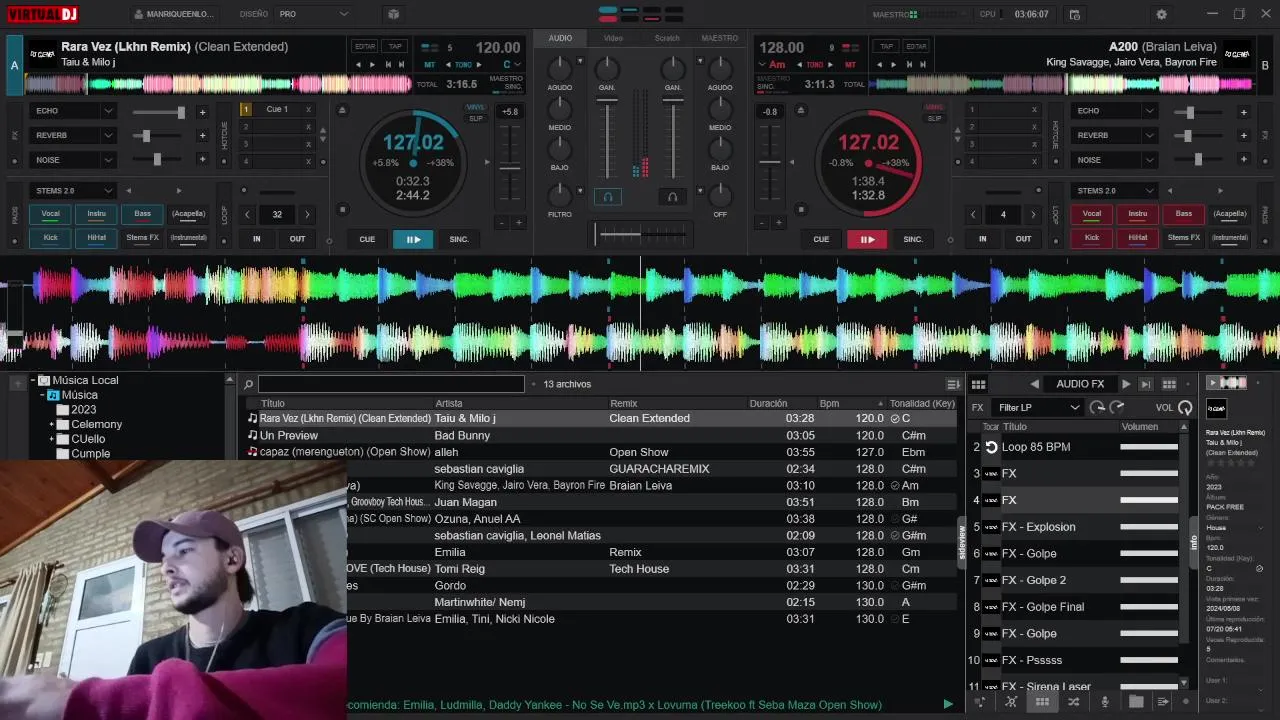
Task: Click the EDITAR button on deck B
Action: (916, 46)
